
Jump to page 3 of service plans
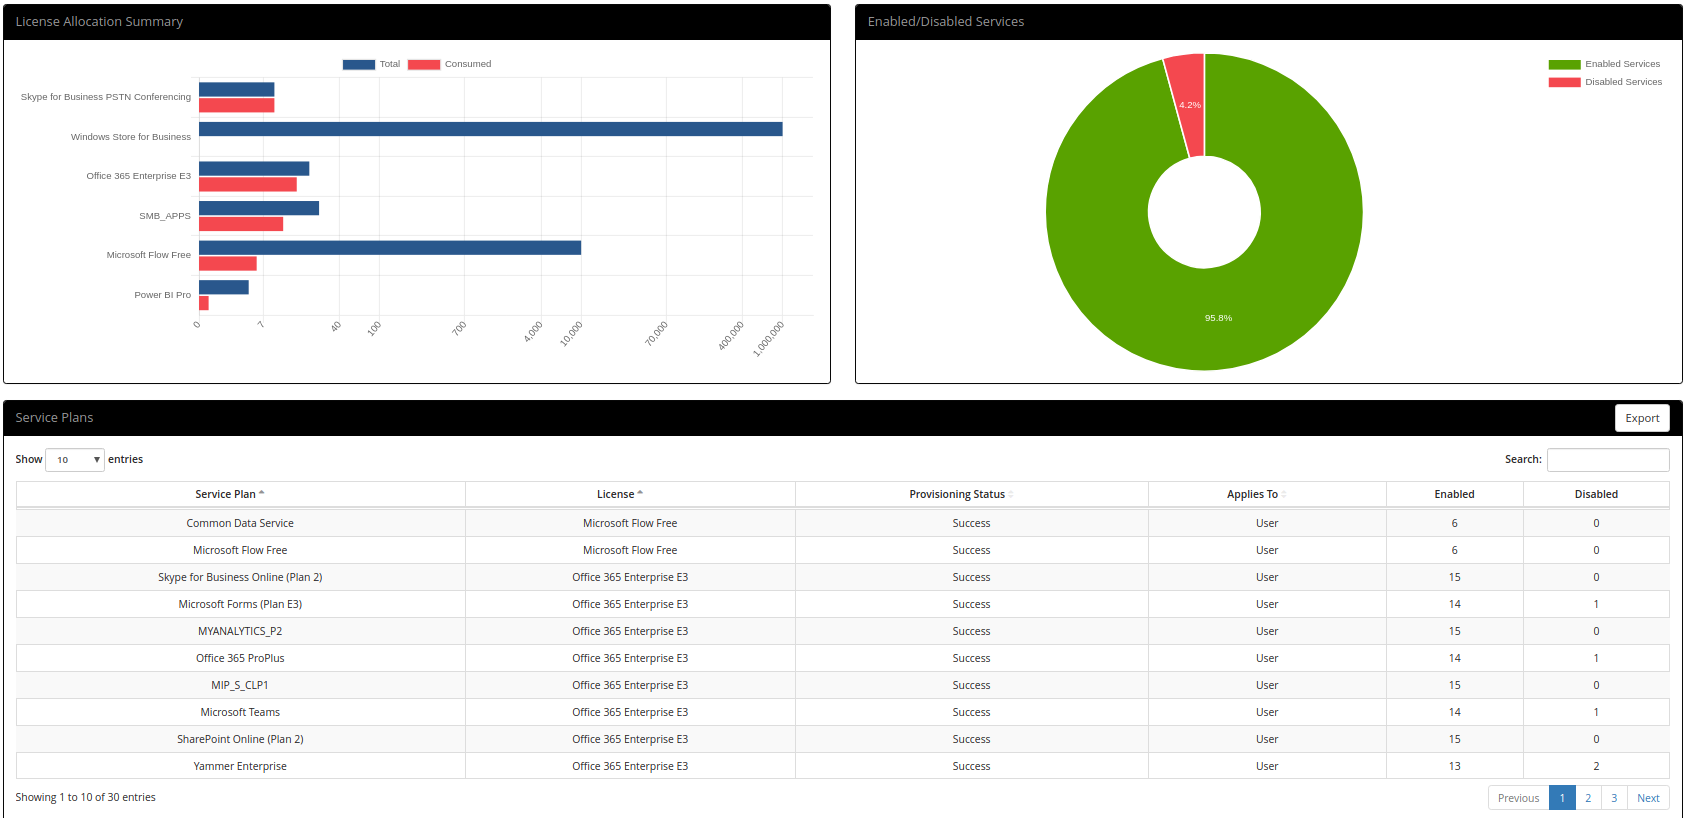(1614, 798)
